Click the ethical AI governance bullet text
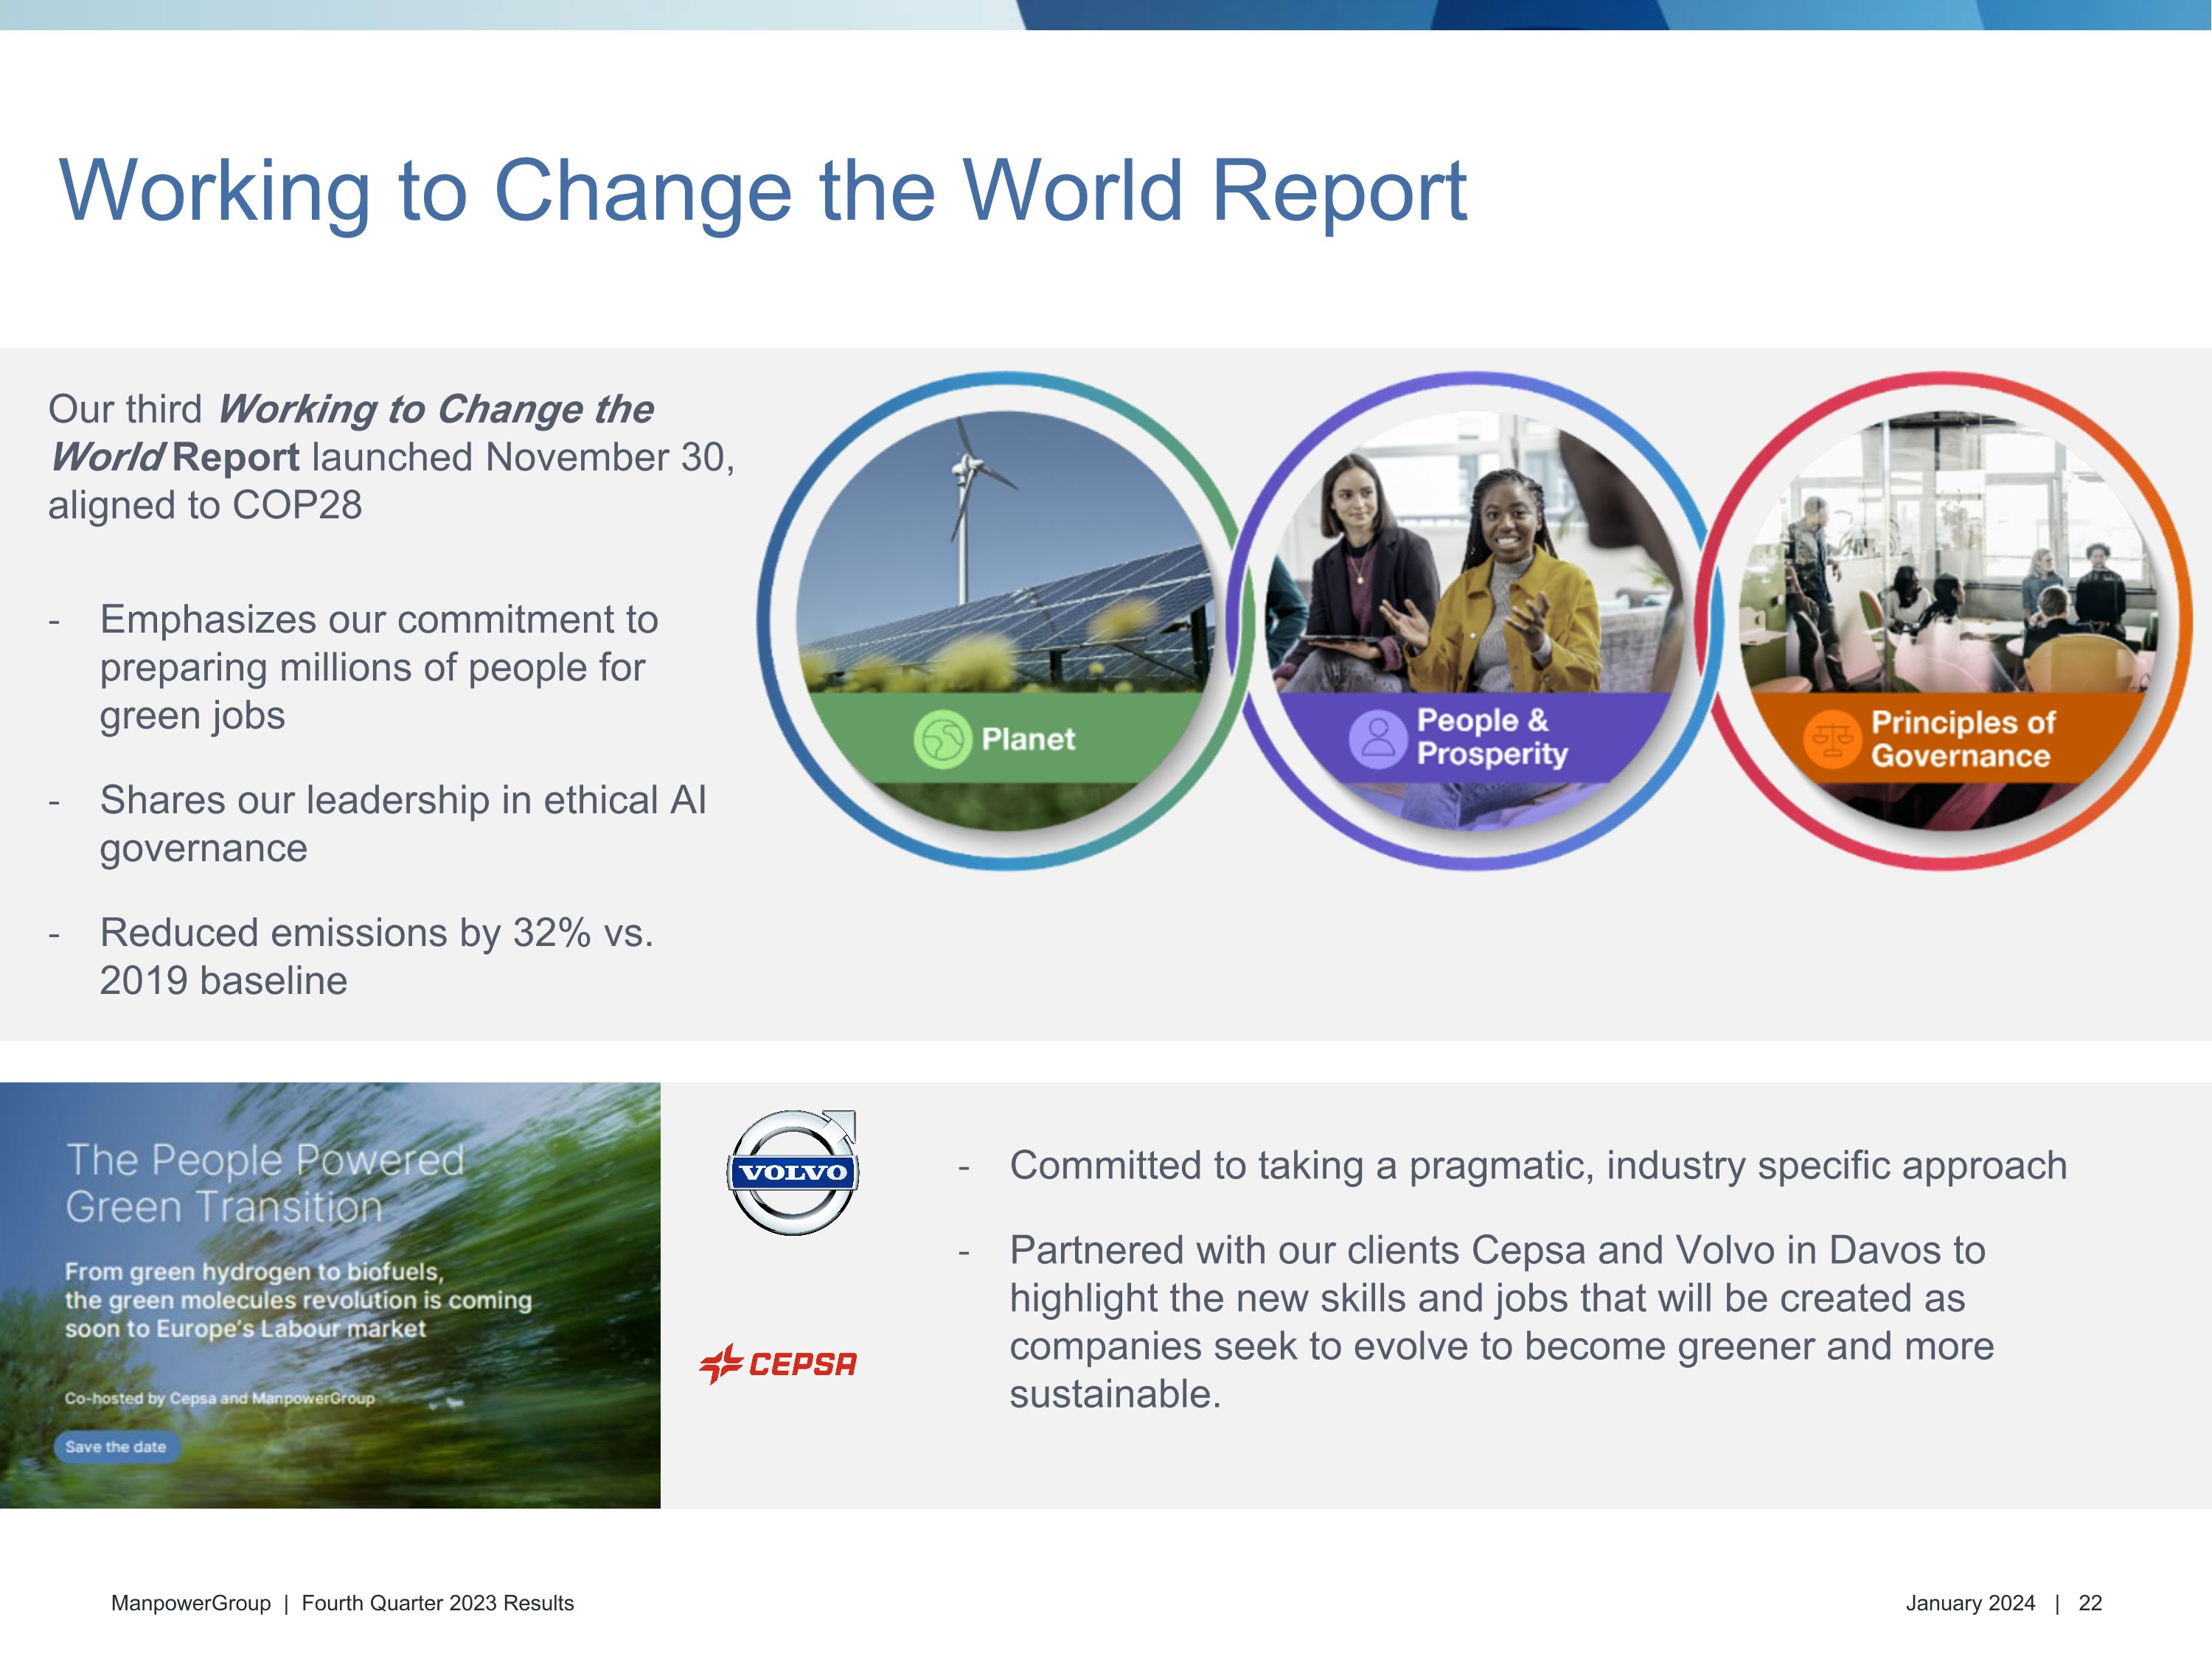The width and height of the screenshot is (2212, 1659). (402, 824)
